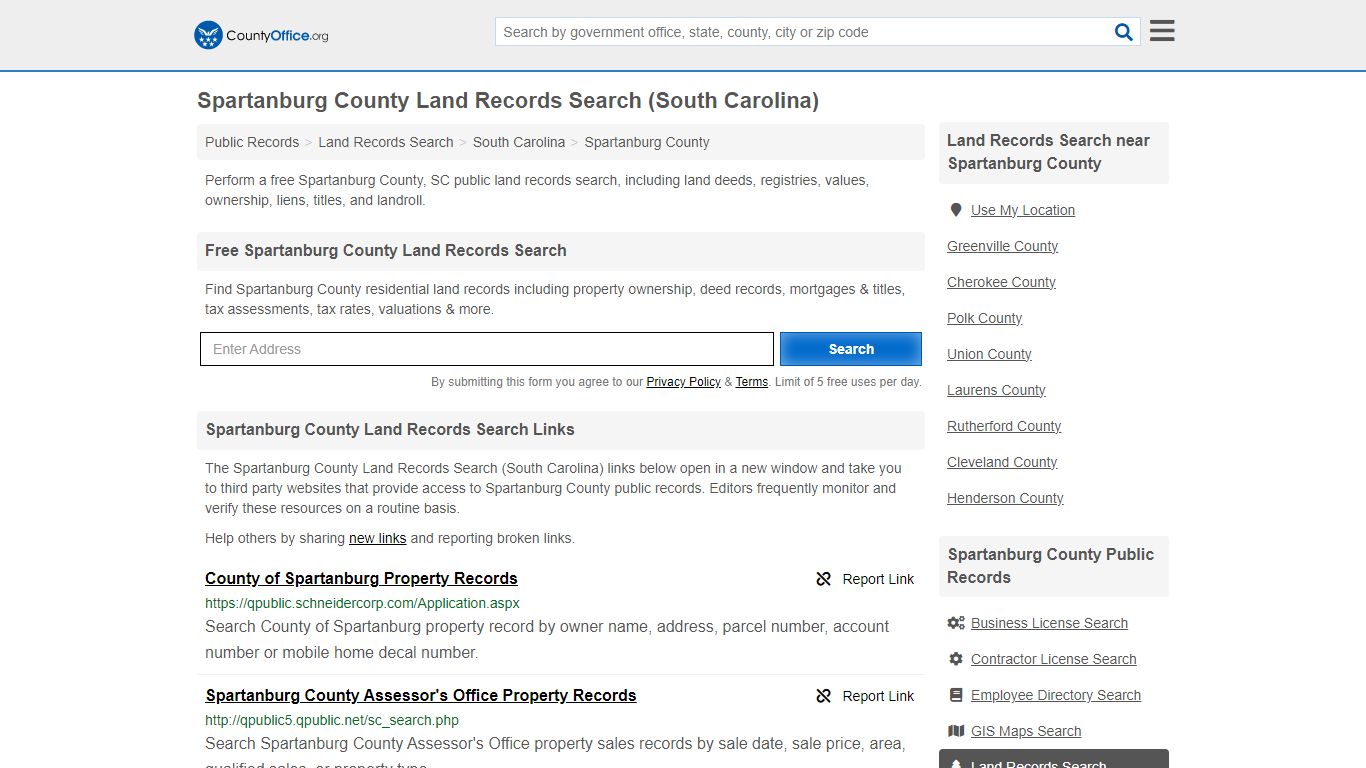Open Polk County link
This screenshot has height=768, width=1366.
click(x=984, y=318)
